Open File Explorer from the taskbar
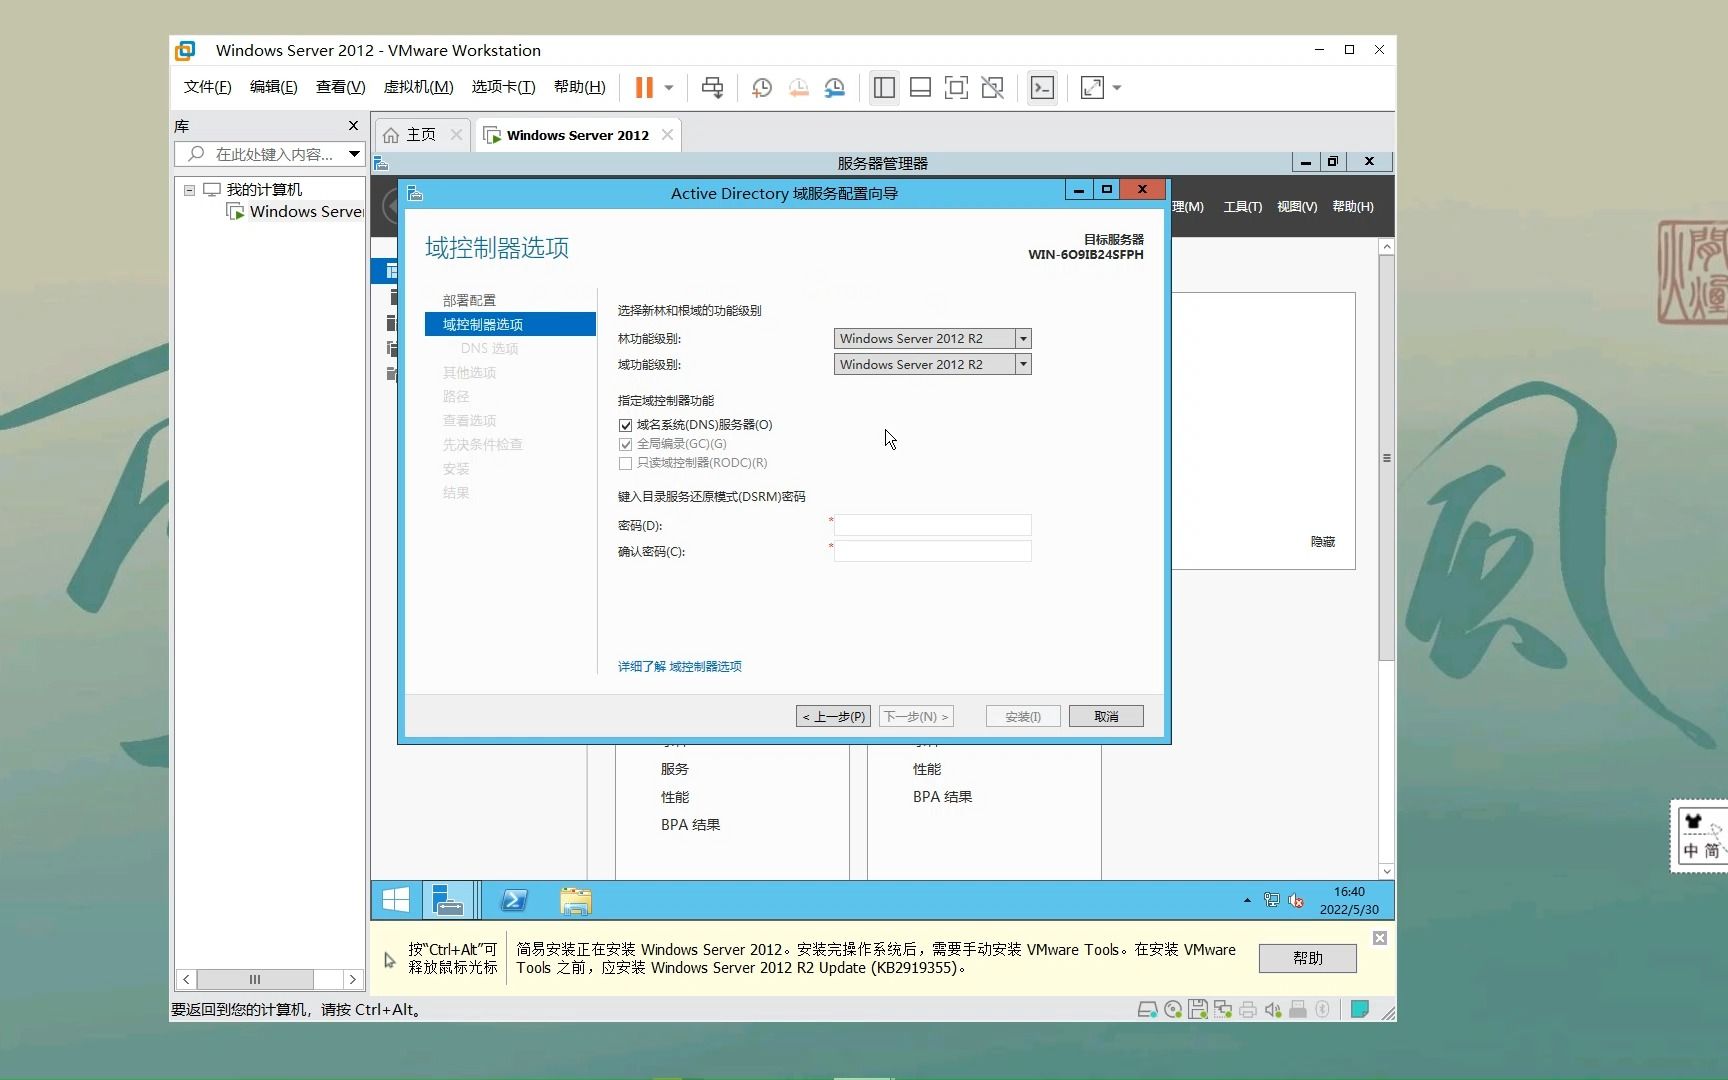1728x1080 pixels. tap(576, 900)
